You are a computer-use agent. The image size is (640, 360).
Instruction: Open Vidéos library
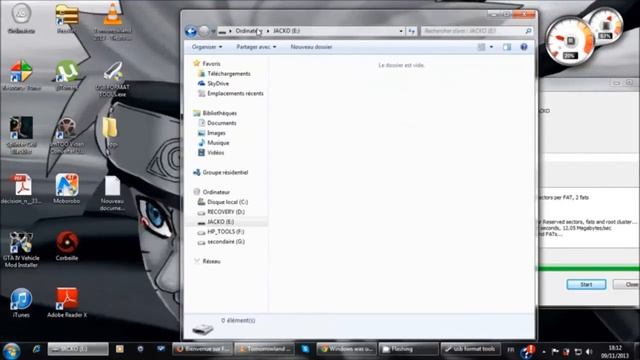pos(216,152)
